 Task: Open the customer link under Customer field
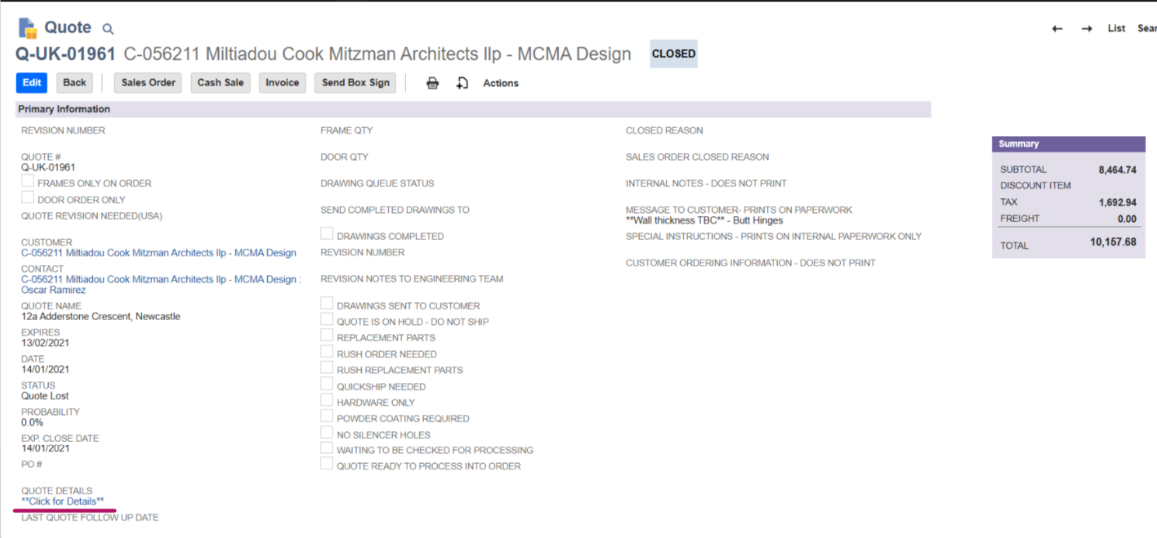[x=158, y=253]
